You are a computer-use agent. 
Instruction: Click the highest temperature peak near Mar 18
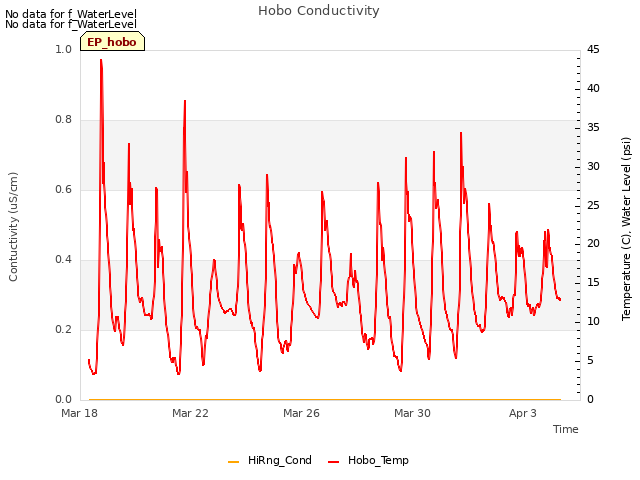pos(101,60)
